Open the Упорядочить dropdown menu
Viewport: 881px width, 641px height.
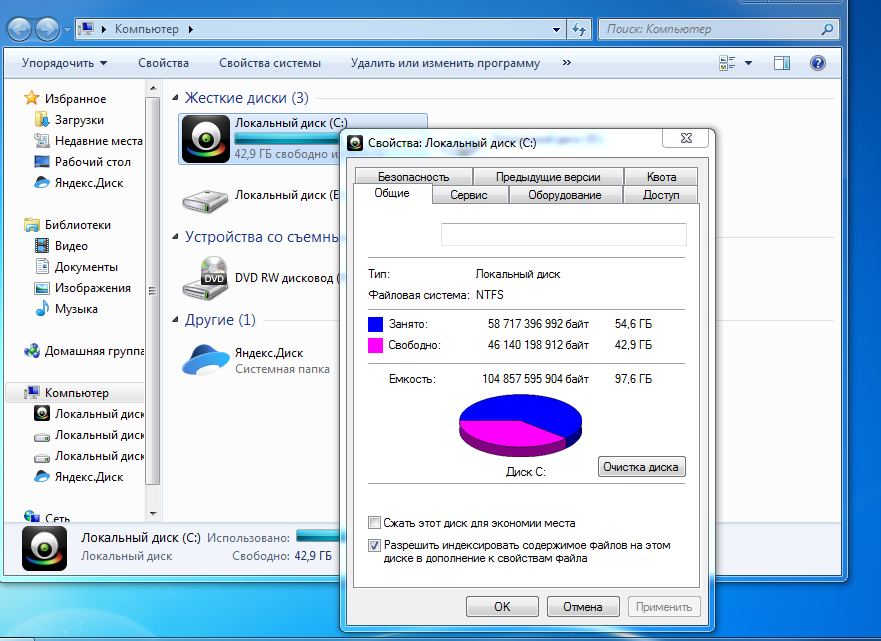point(64,63)
